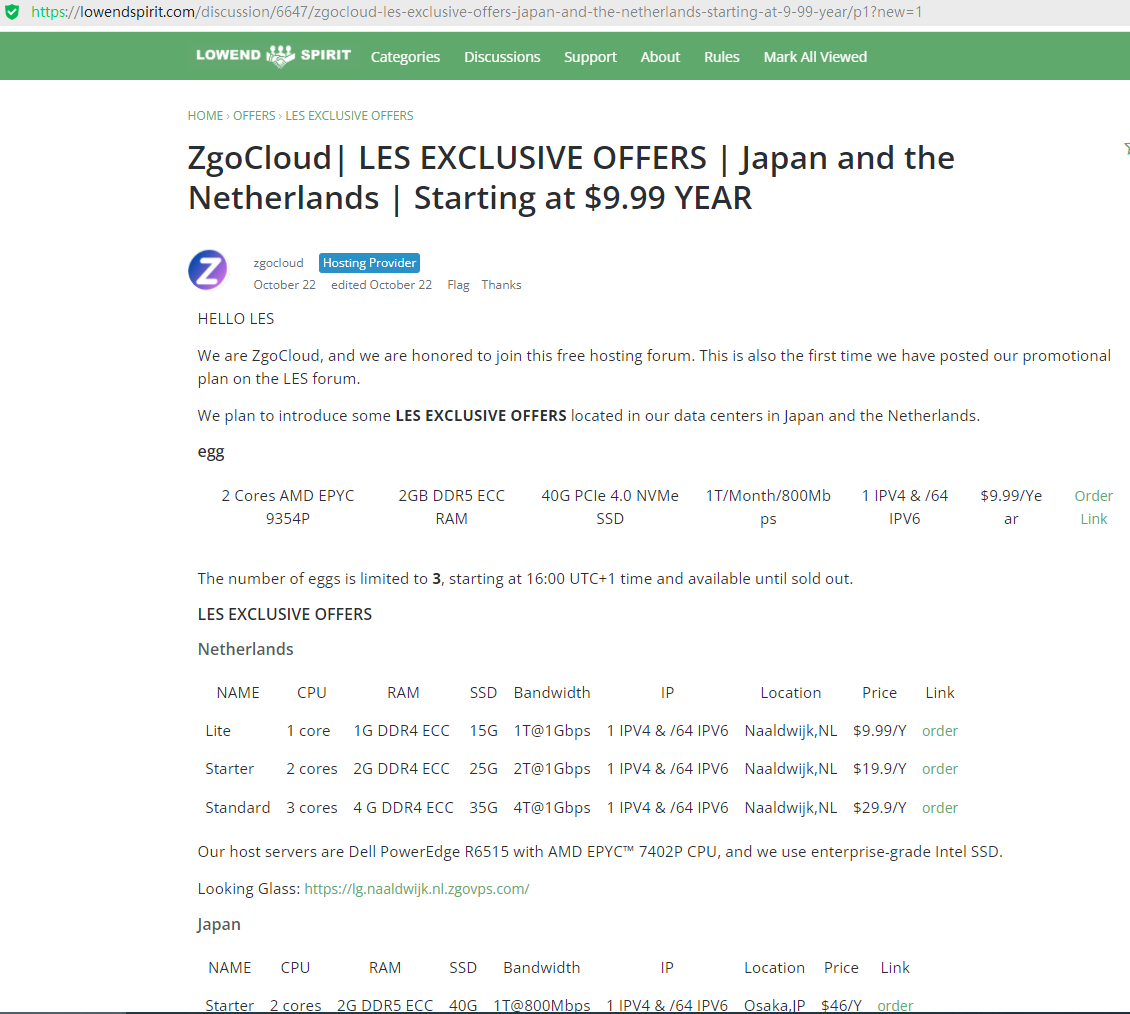Open the zgocloud username profile link
The image size is (1130, 1014).
[278, 263]
